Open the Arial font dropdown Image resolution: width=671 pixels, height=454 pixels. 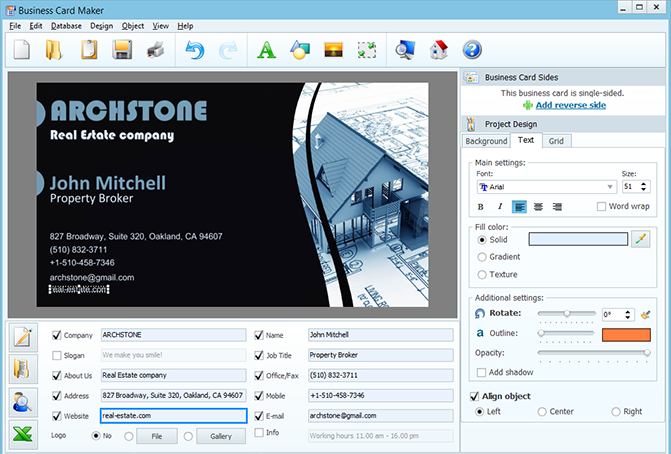(546, 187)
